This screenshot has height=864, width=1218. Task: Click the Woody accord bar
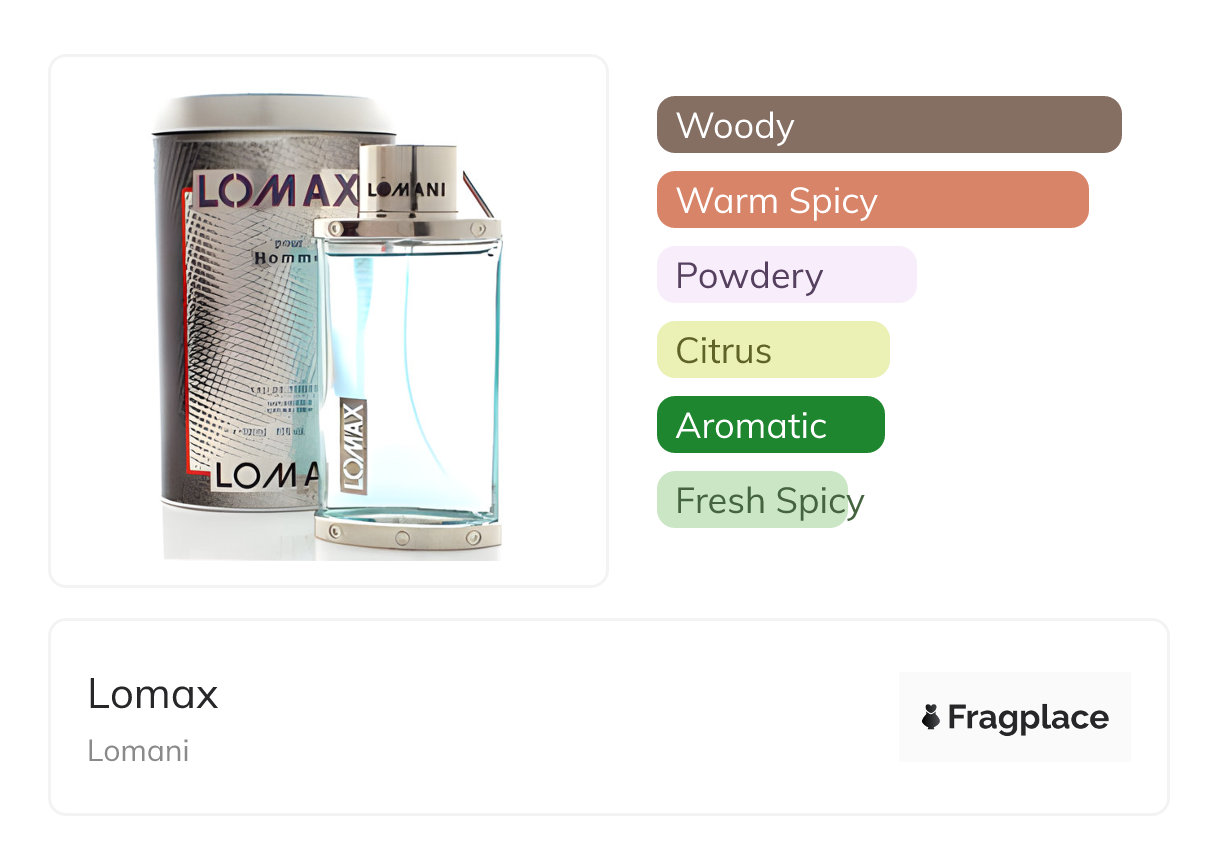tap(888, 125)
